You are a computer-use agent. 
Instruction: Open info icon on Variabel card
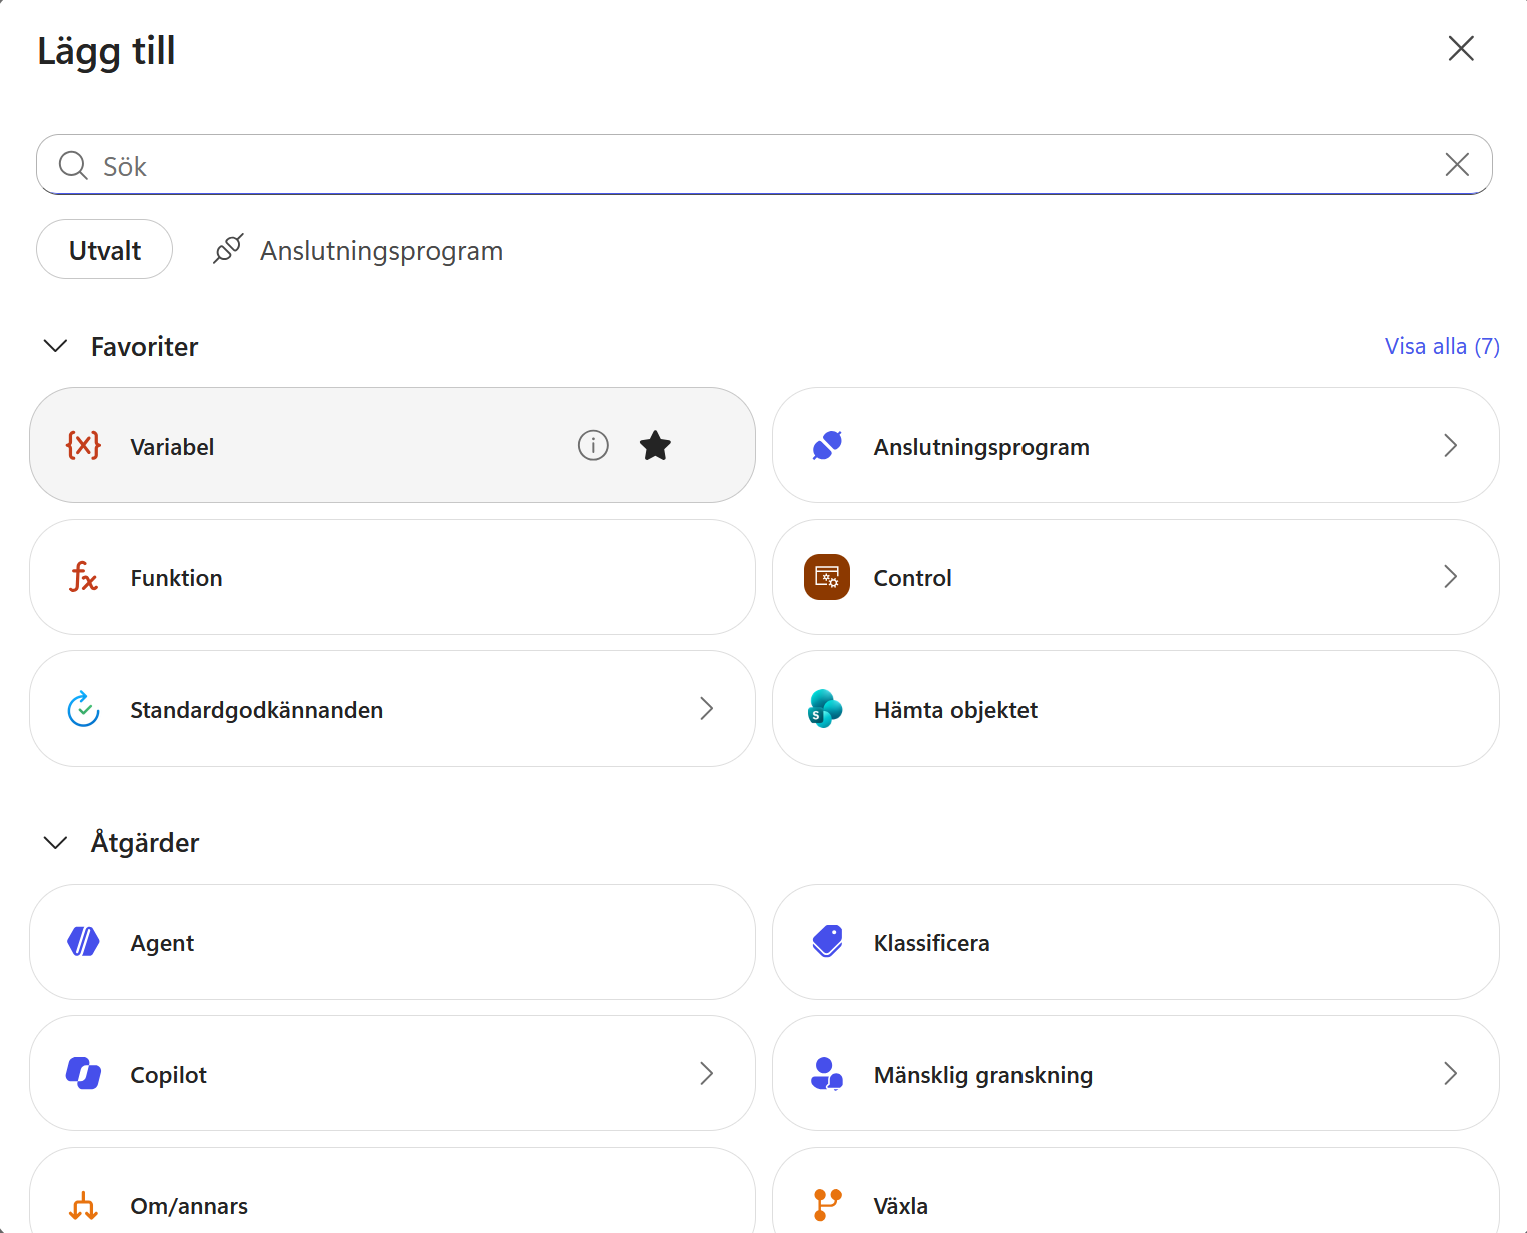[593, 445]
